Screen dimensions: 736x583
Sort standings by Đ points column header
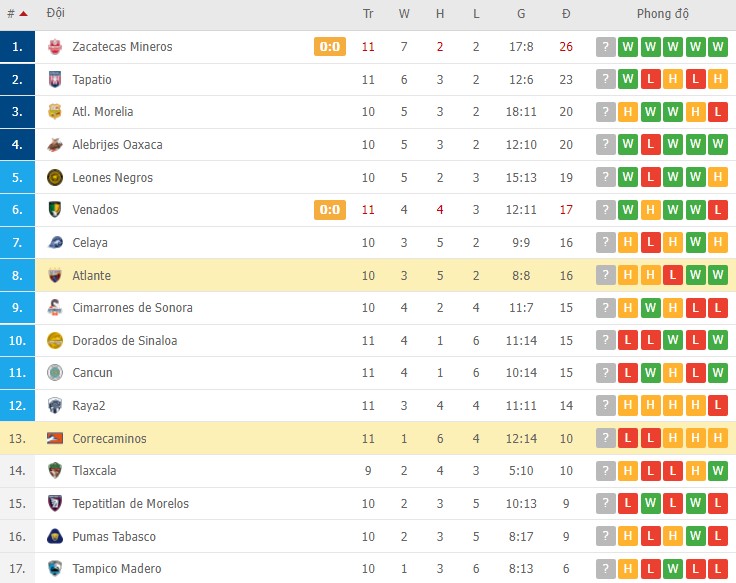566,14
